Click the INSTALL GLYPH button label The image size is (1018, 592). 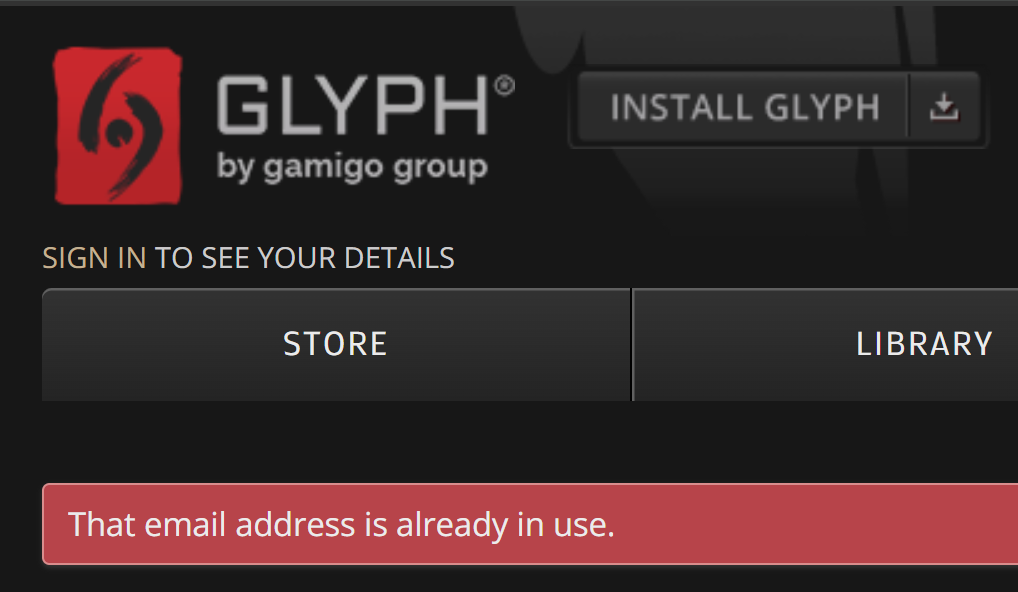pos(745,107)
